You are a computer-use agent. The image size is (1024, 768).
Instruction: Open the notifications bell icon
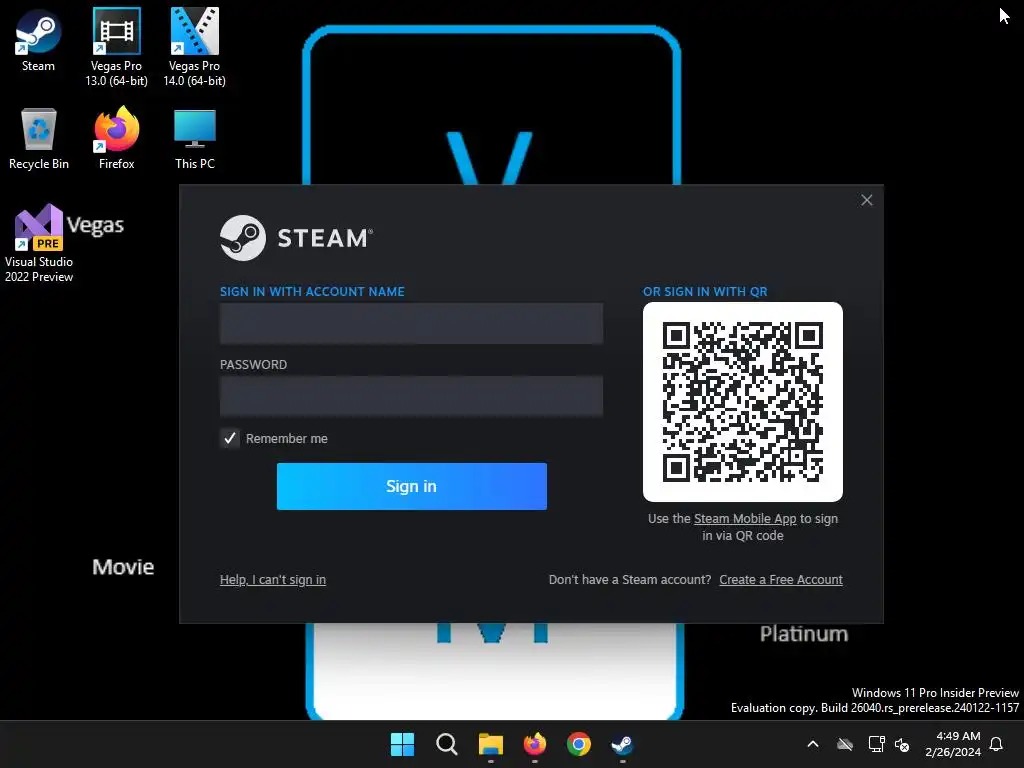point(997,744)
